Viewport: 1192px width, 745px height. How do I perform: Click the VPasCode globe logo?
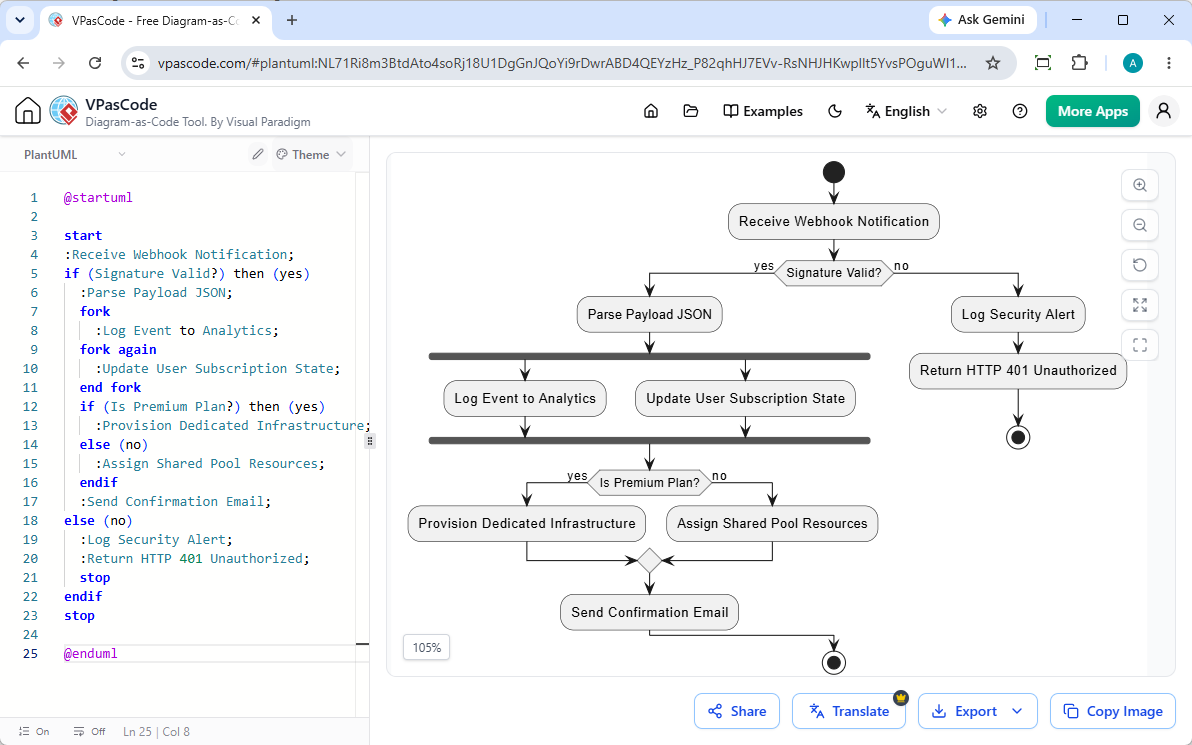64,111
